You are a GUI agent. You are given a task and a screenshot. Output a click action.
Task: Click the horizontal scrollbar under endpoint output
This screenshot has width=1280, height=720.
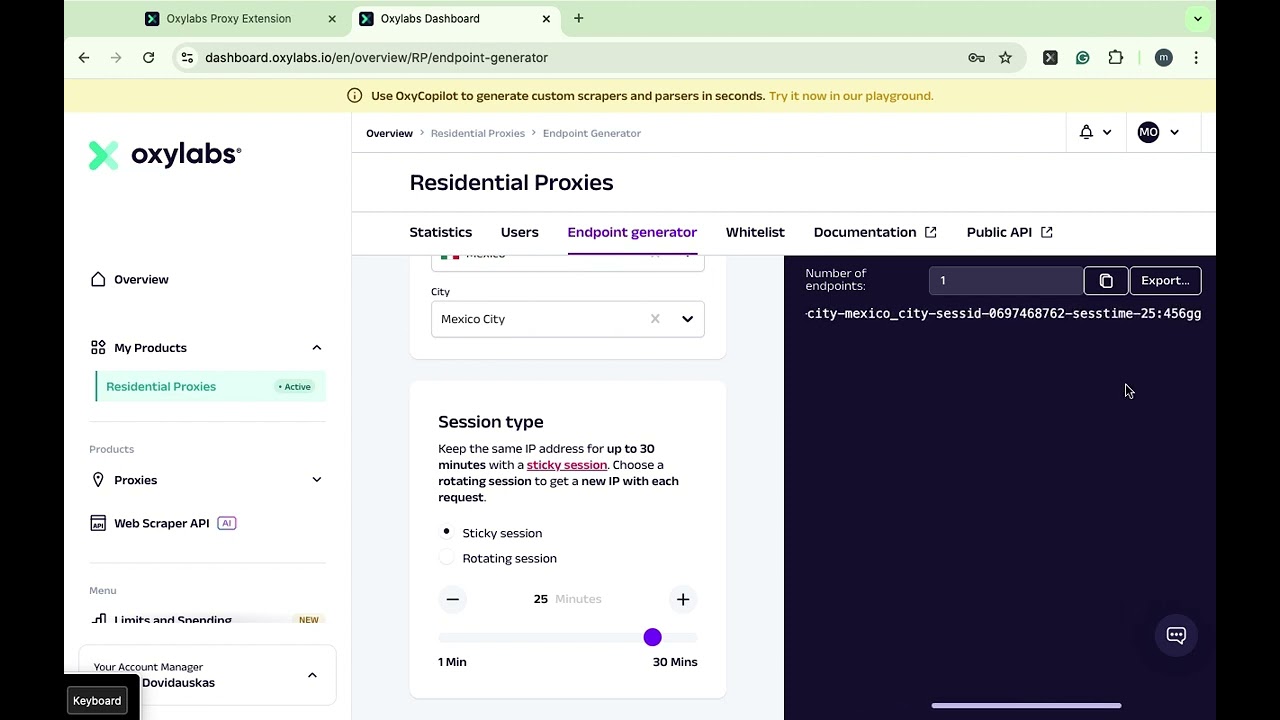[x=1026, y=705]
